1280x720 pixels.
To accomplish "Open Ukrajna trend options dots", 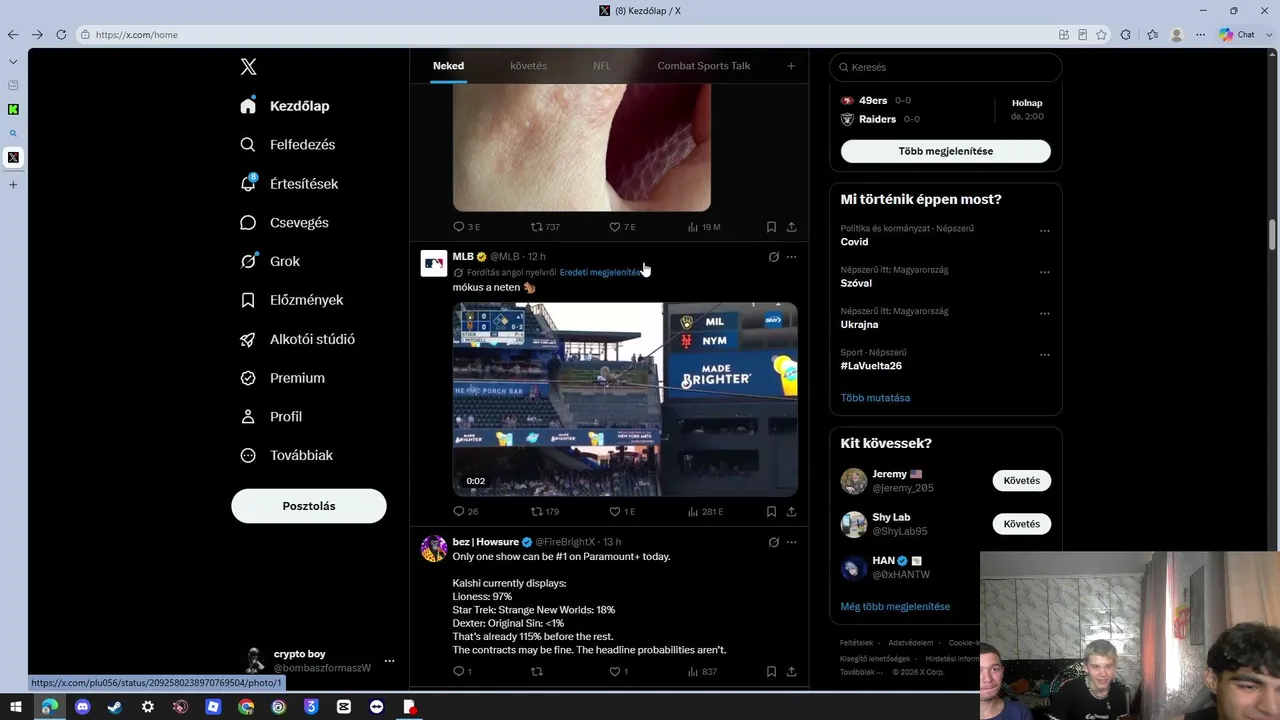I will [1044, 314].
